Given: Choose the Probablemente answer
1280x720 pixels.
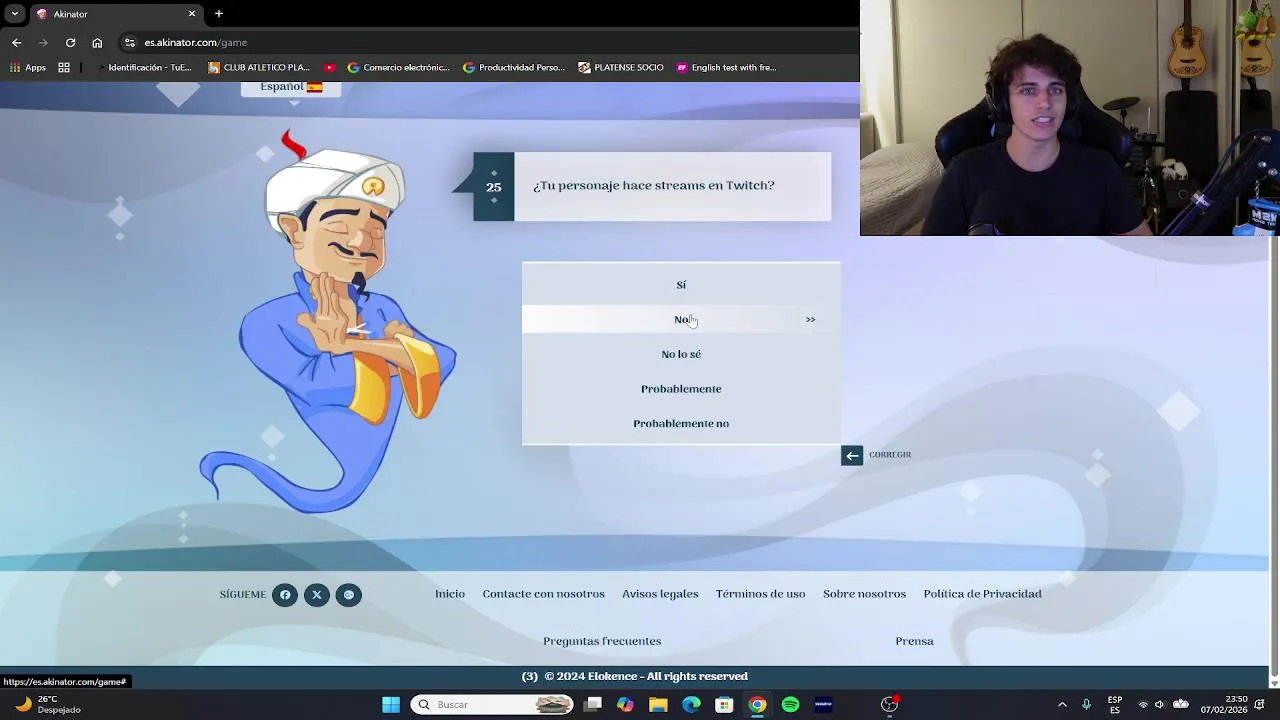Looking at the screenshot, I should click(681, 389).
